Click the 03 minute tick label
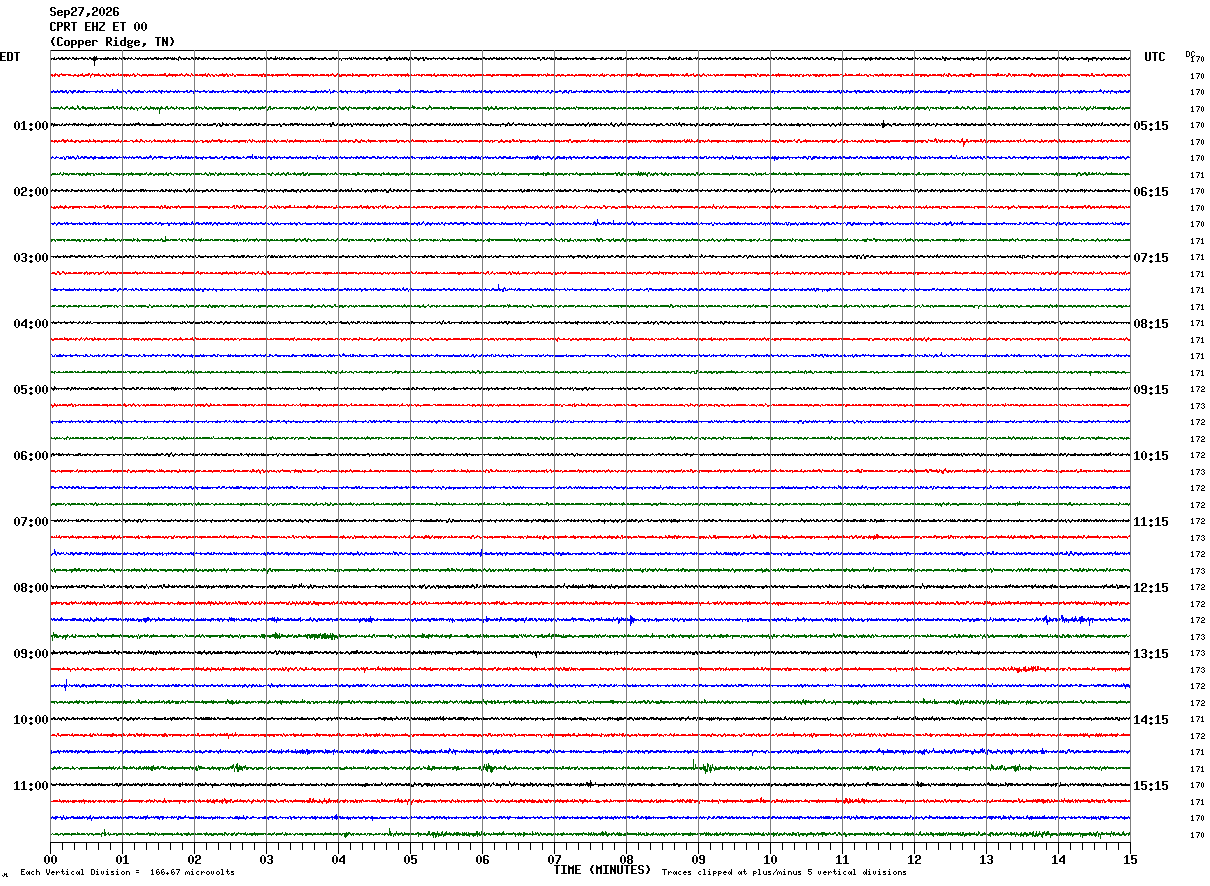Viewport: 1210px width, 886px height. (266, 859)
